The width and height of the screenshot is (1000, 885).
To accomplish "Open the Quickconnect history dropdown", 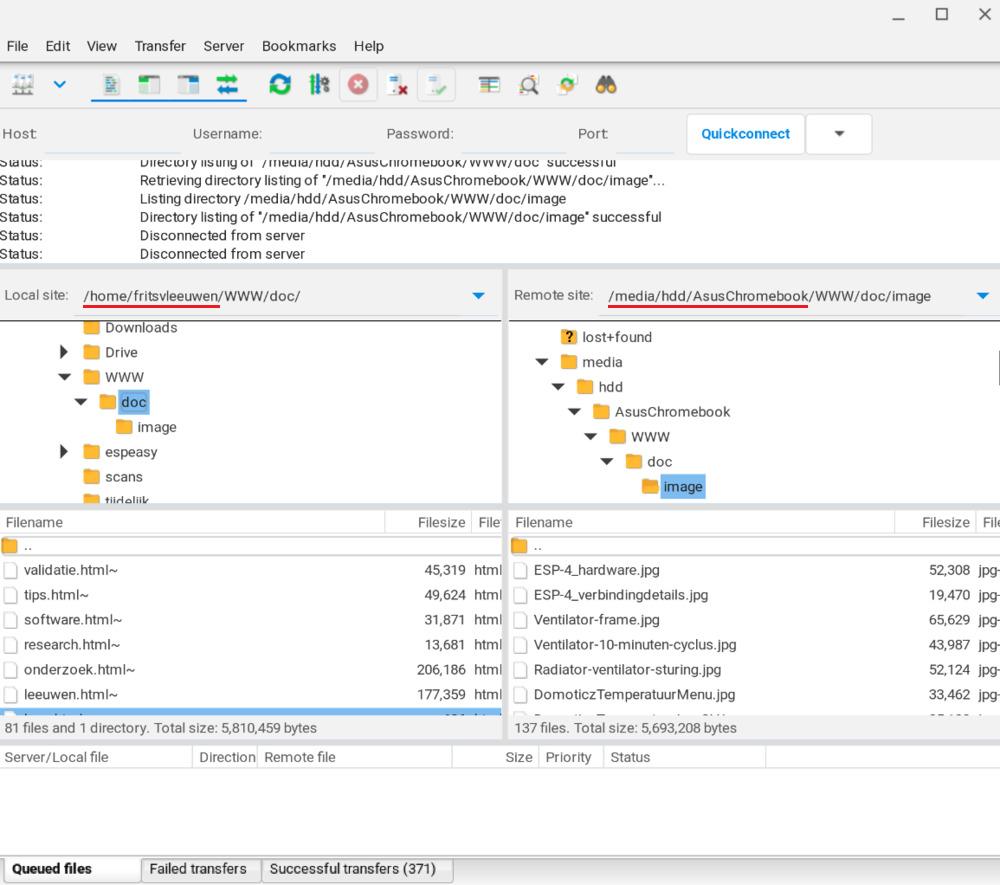I will pos(839,134).
